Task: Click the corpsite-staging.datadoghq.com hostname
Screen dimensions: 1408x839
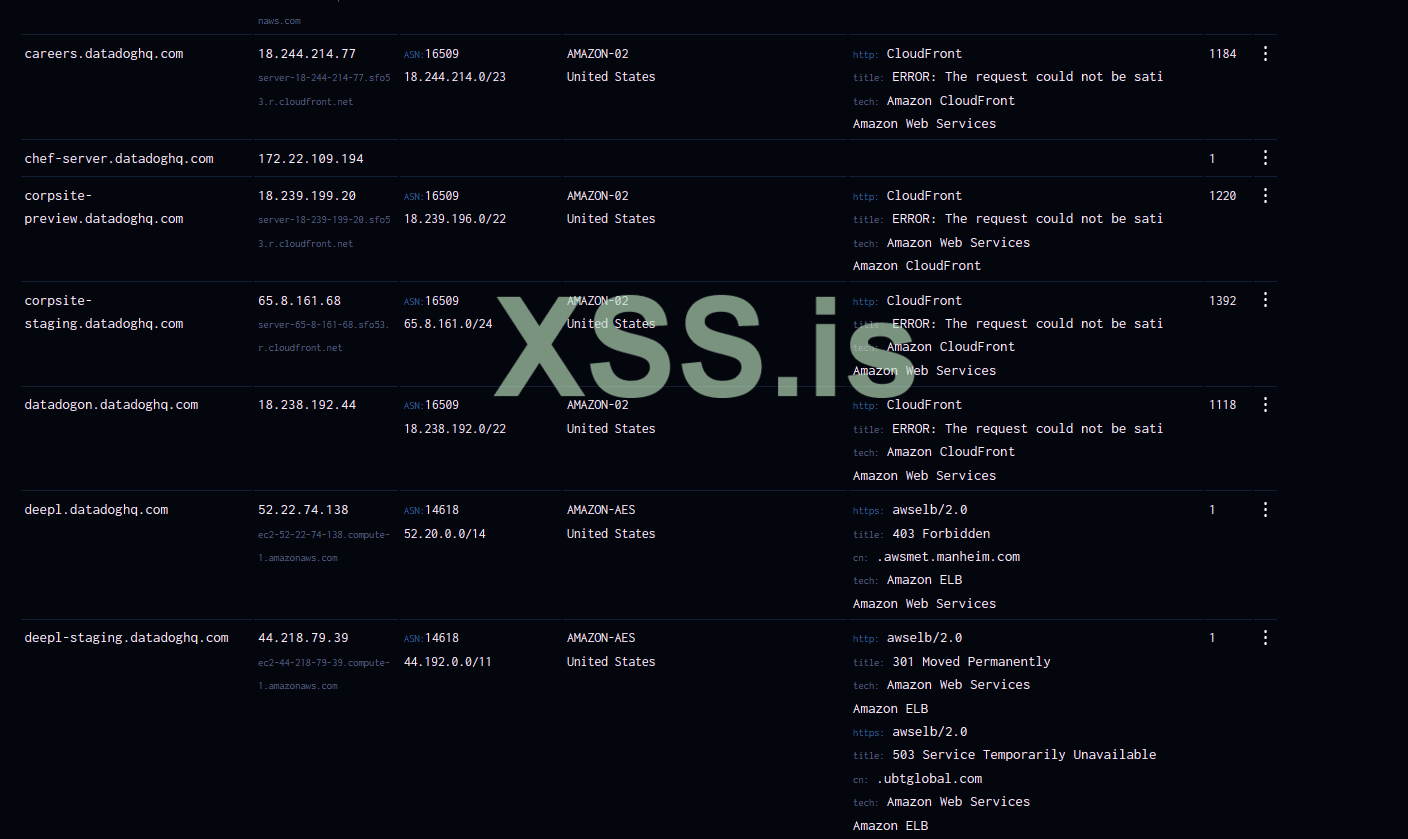Action: [x=104, y=312]
